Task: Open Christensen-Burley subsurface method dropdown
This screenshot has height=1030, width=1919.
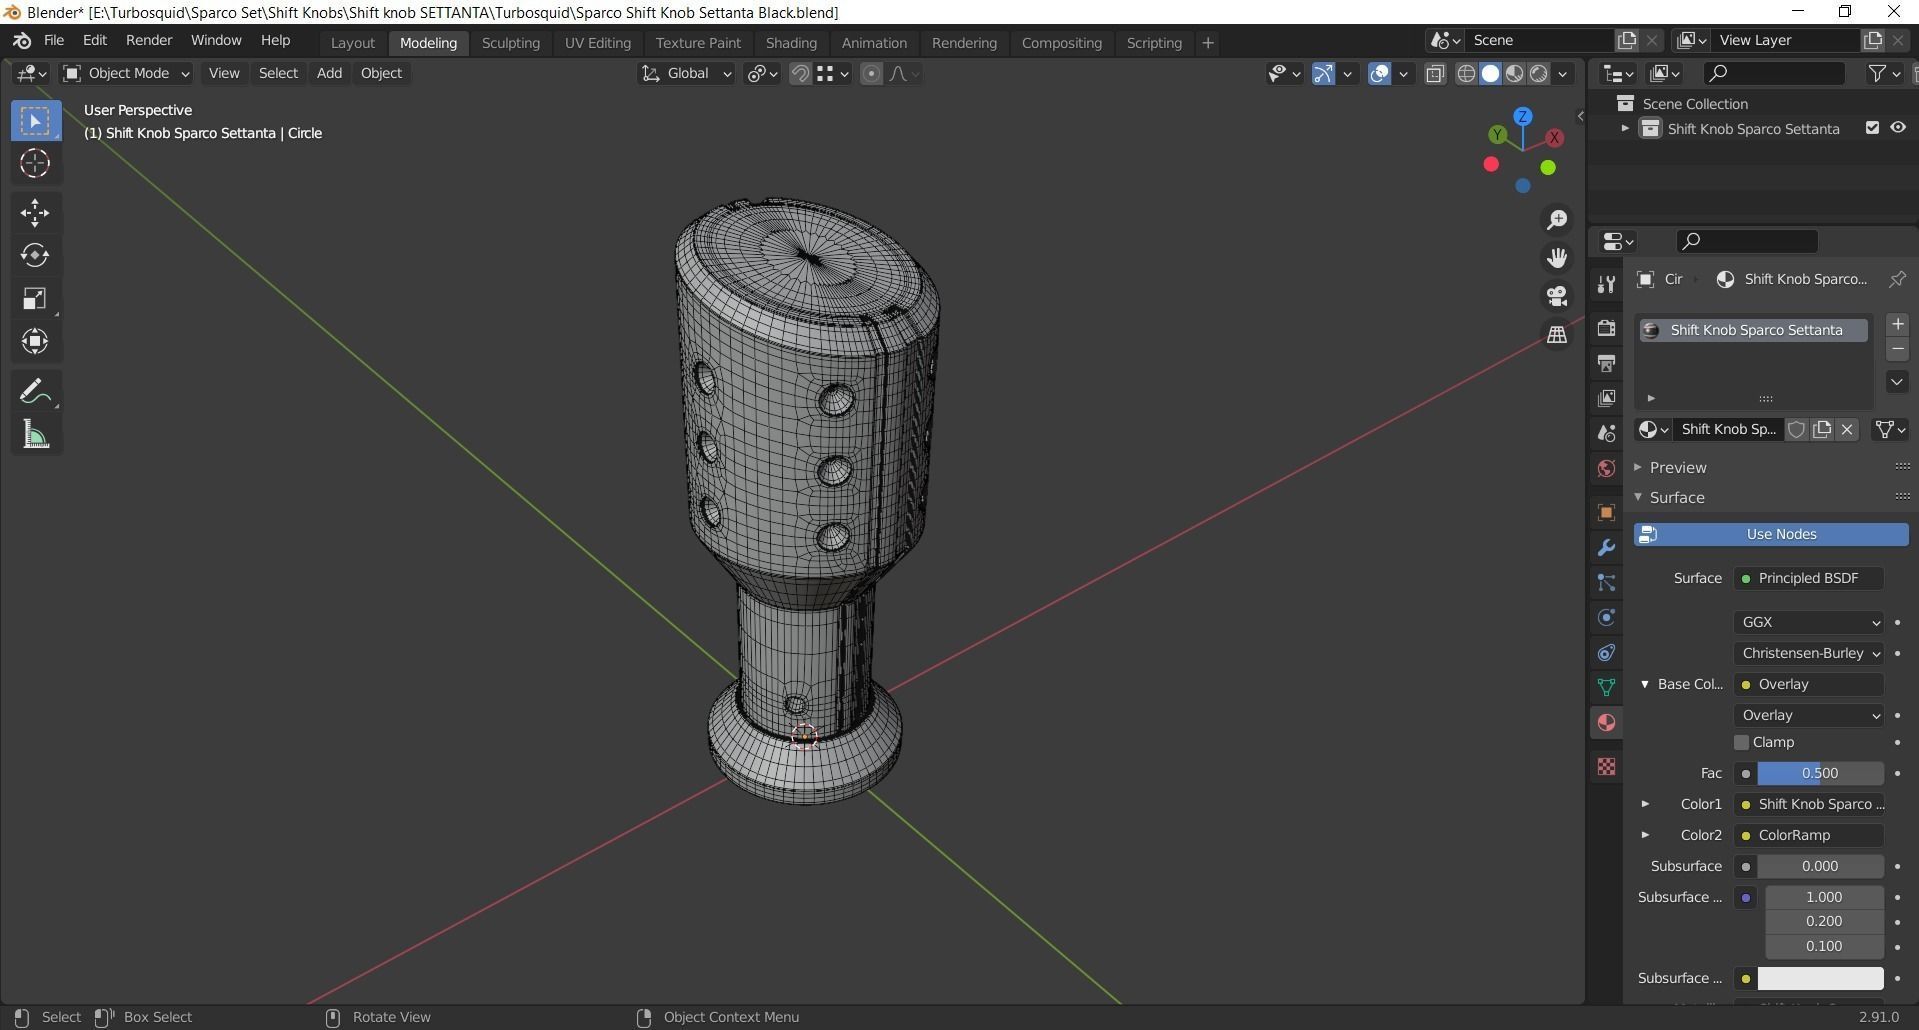Action: tap(1808, 653)
